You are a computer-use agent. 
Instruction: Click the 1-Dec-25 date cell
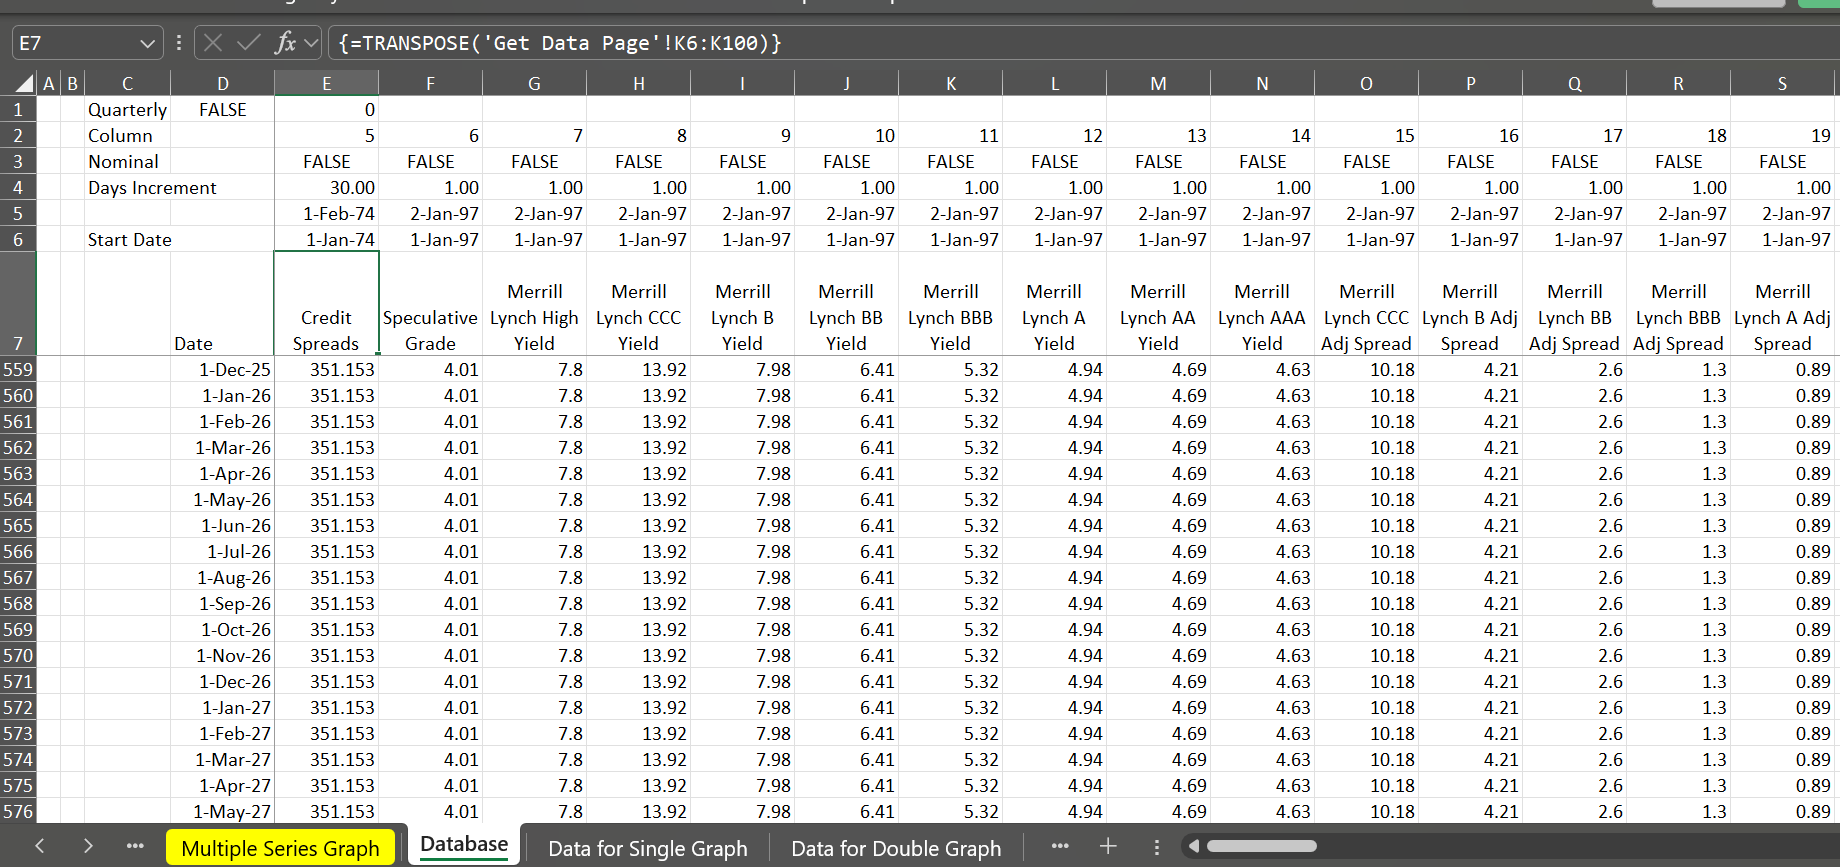pos(222,369)
